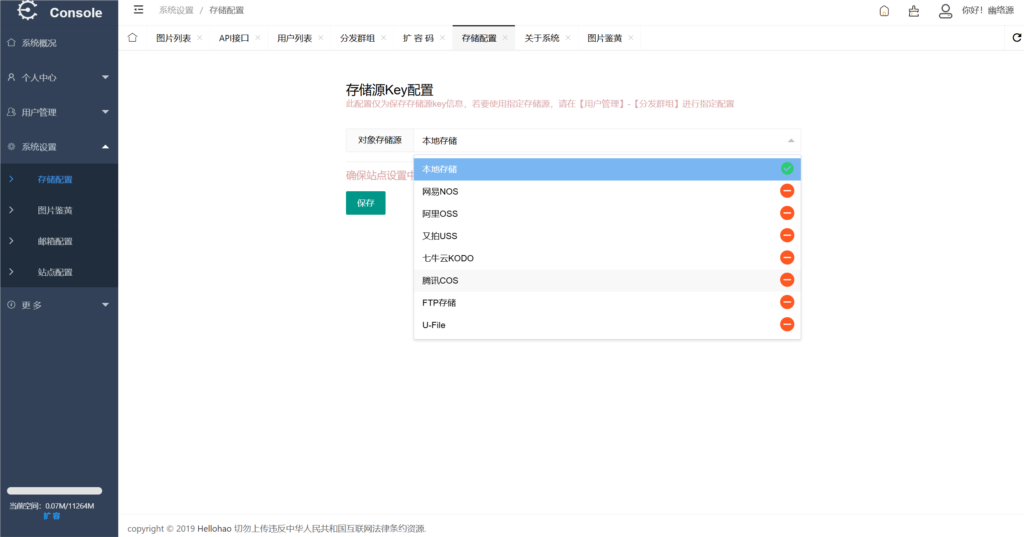This screenshot has width=1024, height=537.
Task: Click red minus icon beside 又拍USS
Action: (787, 235)
